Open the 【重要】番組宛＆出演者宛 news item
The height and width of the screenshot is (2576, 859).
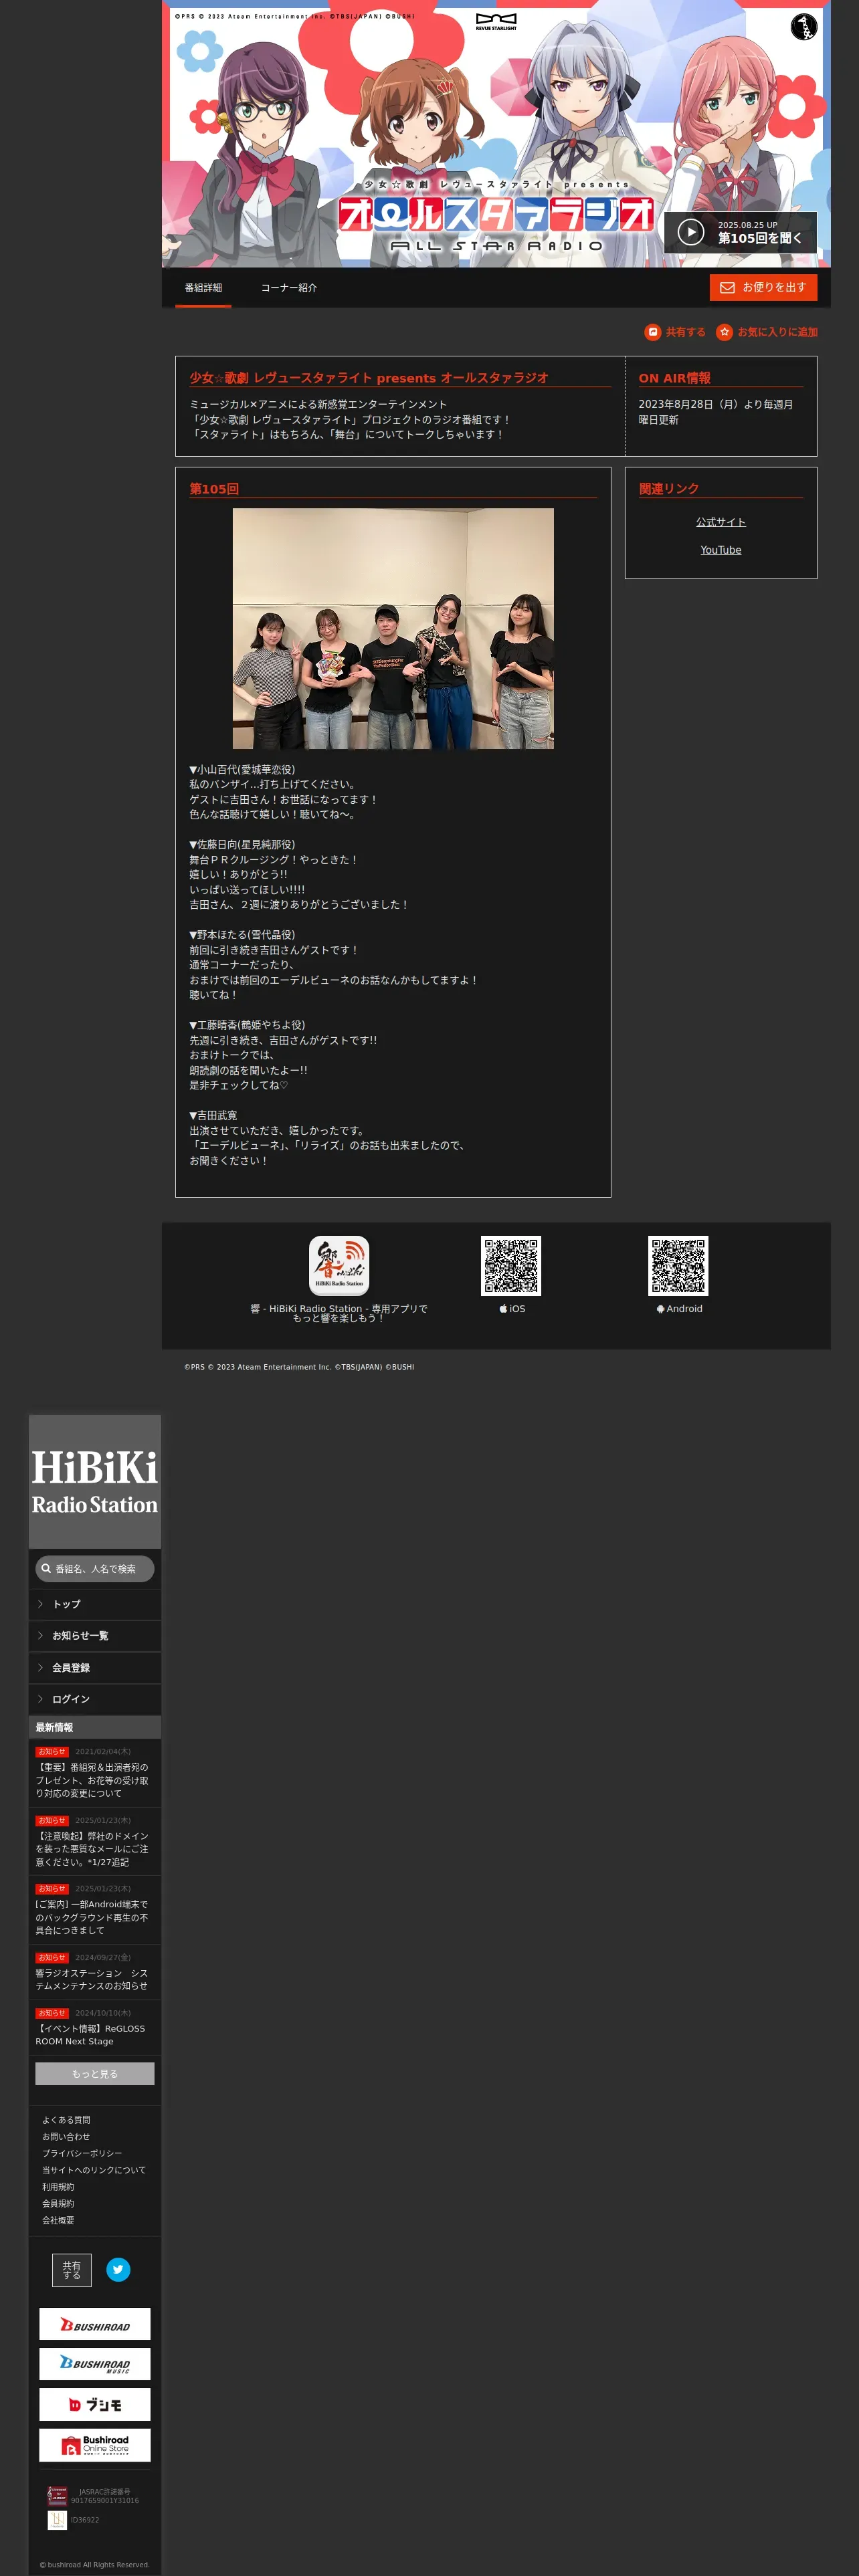tap(95, 1773)
